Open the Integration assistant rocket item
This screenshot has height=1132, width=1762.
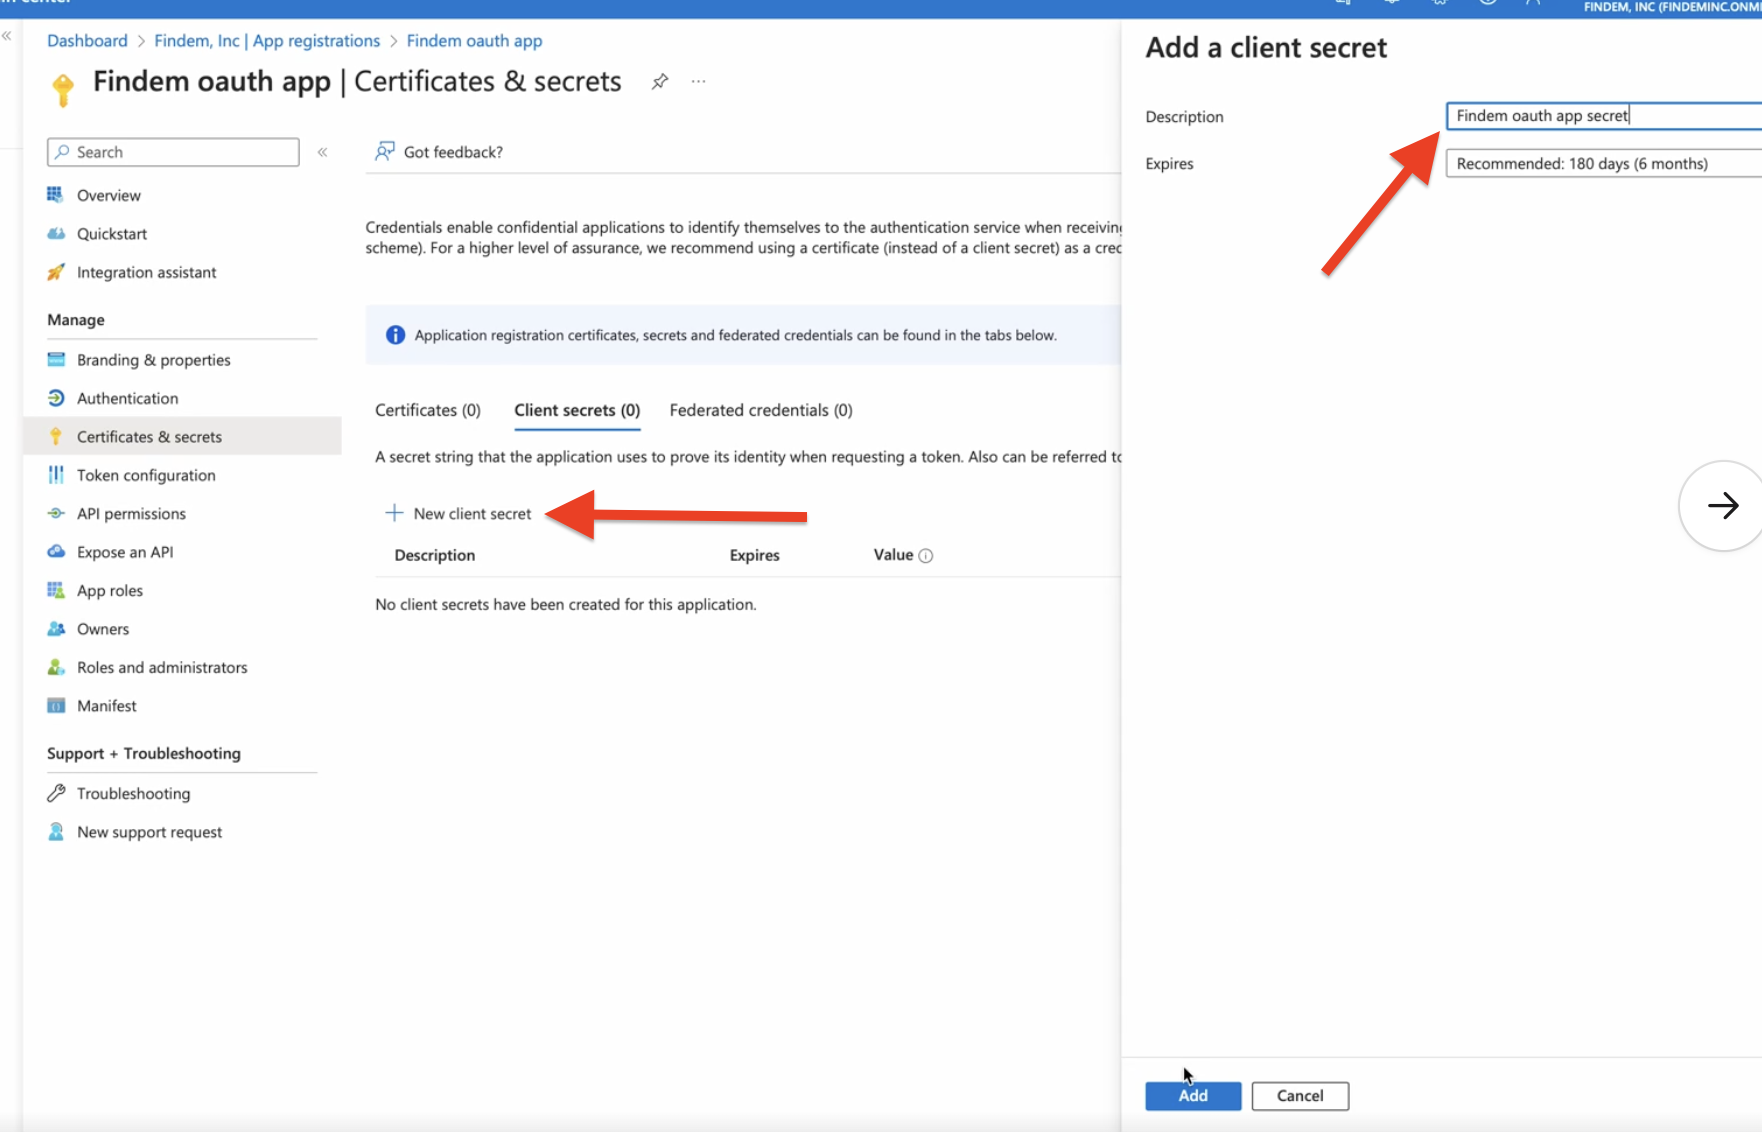tap(146, 272)
